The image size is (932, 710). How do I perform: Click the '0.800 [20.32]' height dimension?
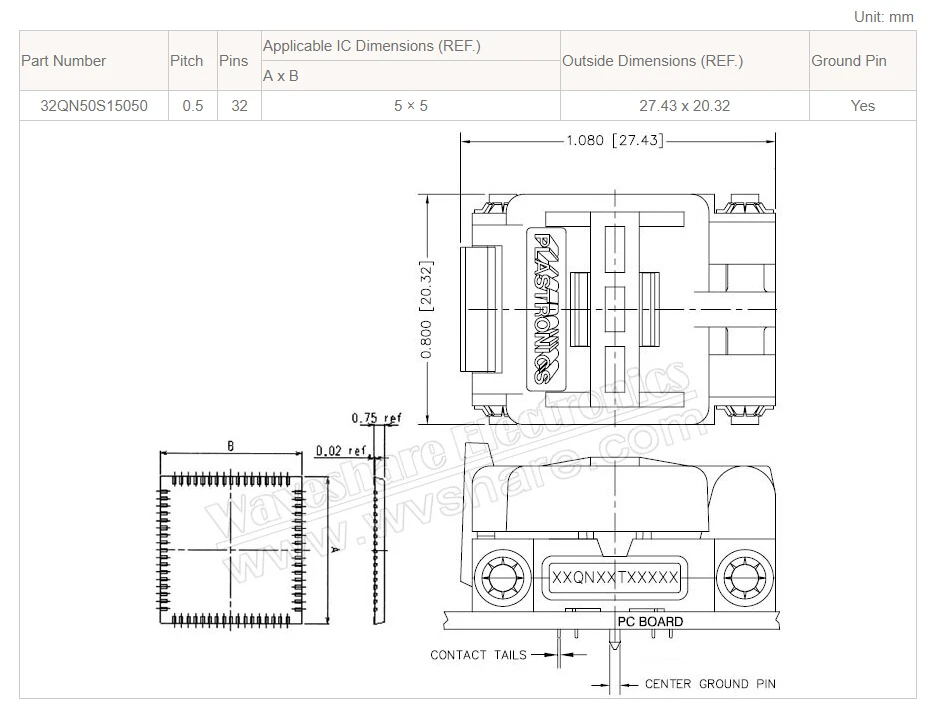pyautogui.click(x=426, y=310)
